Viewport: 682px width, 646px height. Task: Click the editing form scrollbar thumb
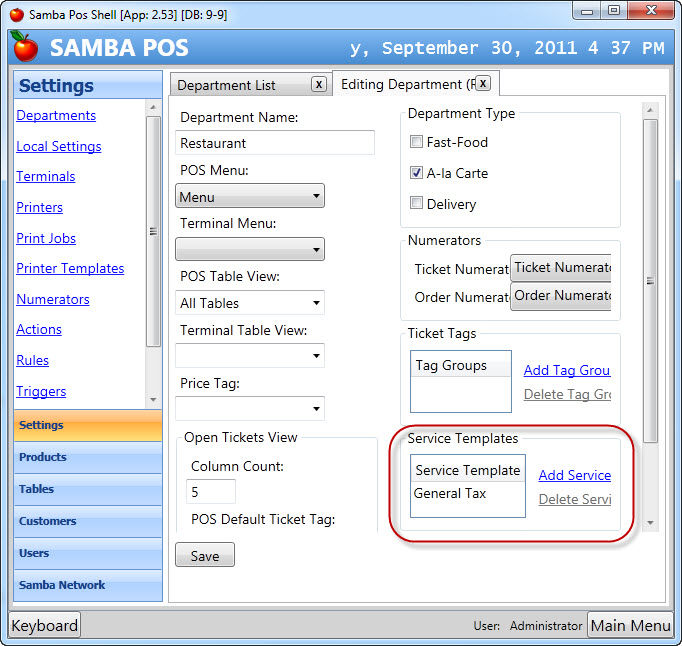650,281
